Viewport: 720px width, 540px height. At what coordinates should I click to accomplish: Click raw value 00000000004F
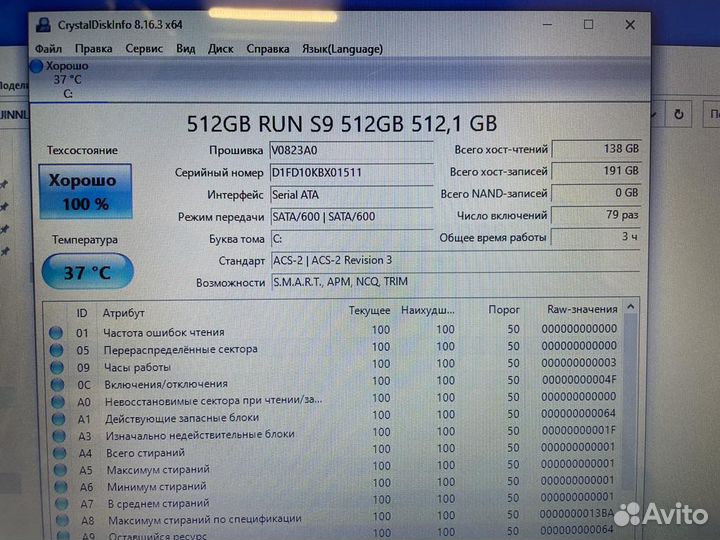click(579, 380)
